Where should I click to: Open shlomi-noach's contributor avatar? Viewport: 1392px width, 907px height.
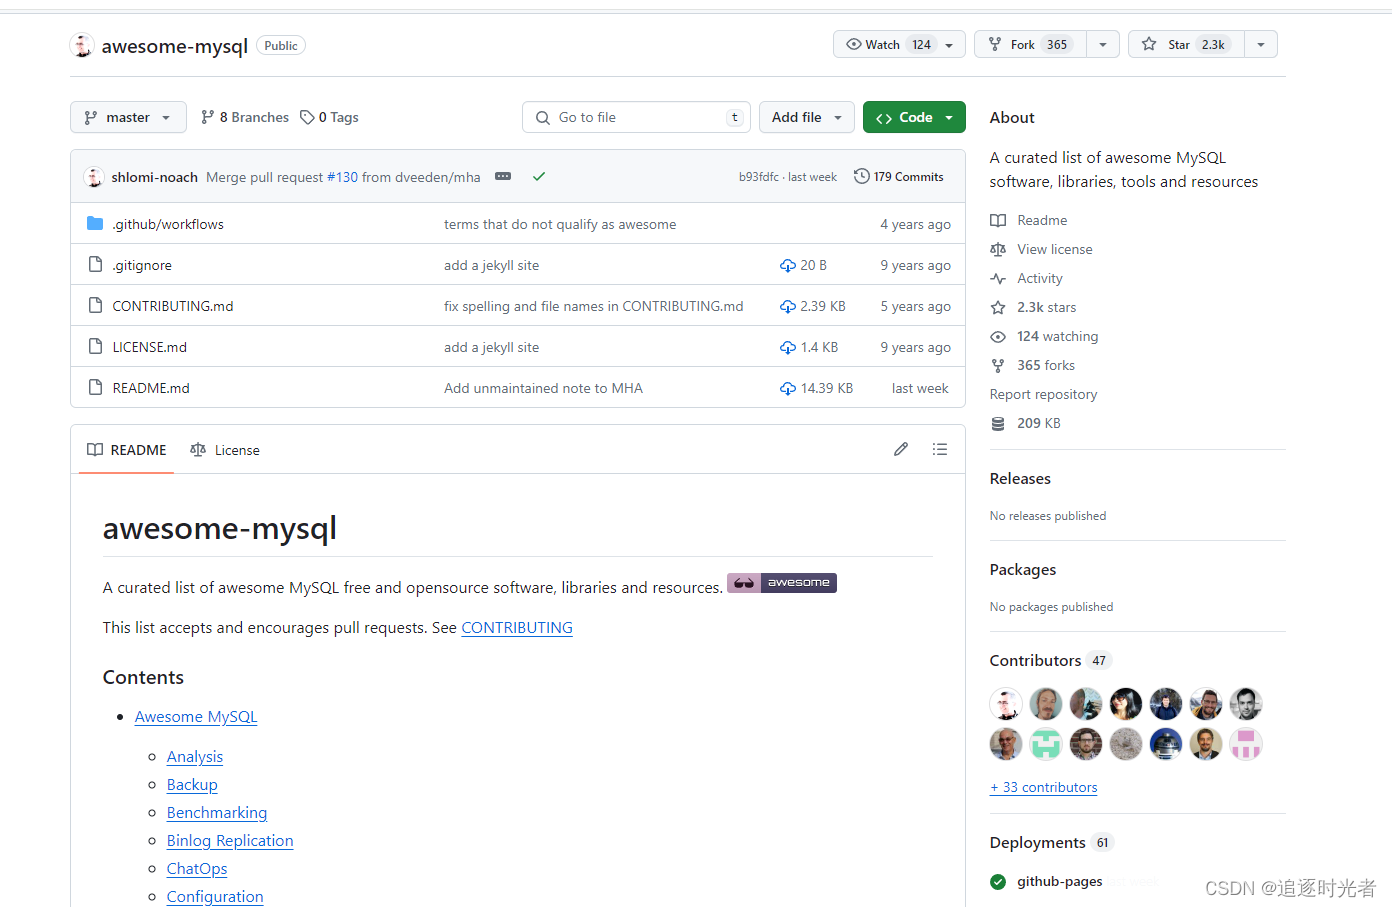[93, 176]
